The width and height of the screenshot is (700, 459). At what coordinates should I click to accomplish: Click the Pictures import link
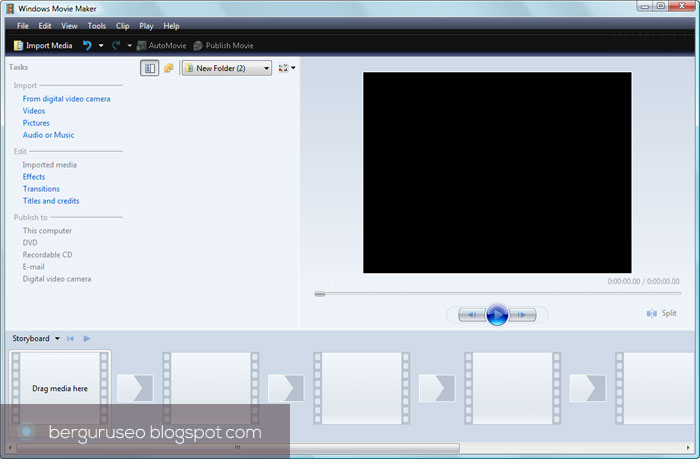[36, 123]
